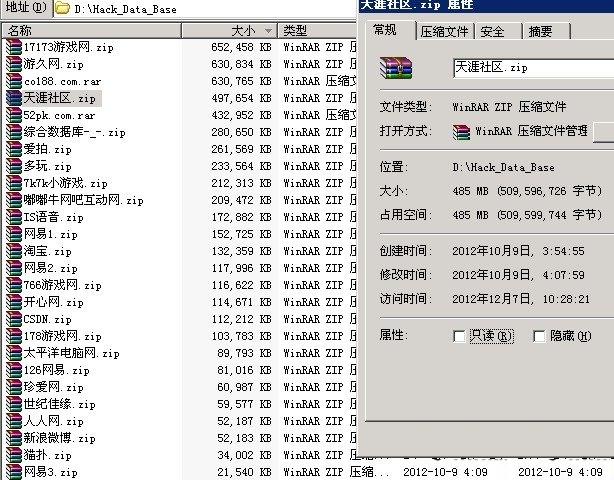Click the archive icon for 爱拍.zip
Image resolution: width=614 pixels, height=480 pixels.
click(x=14, y=150)
